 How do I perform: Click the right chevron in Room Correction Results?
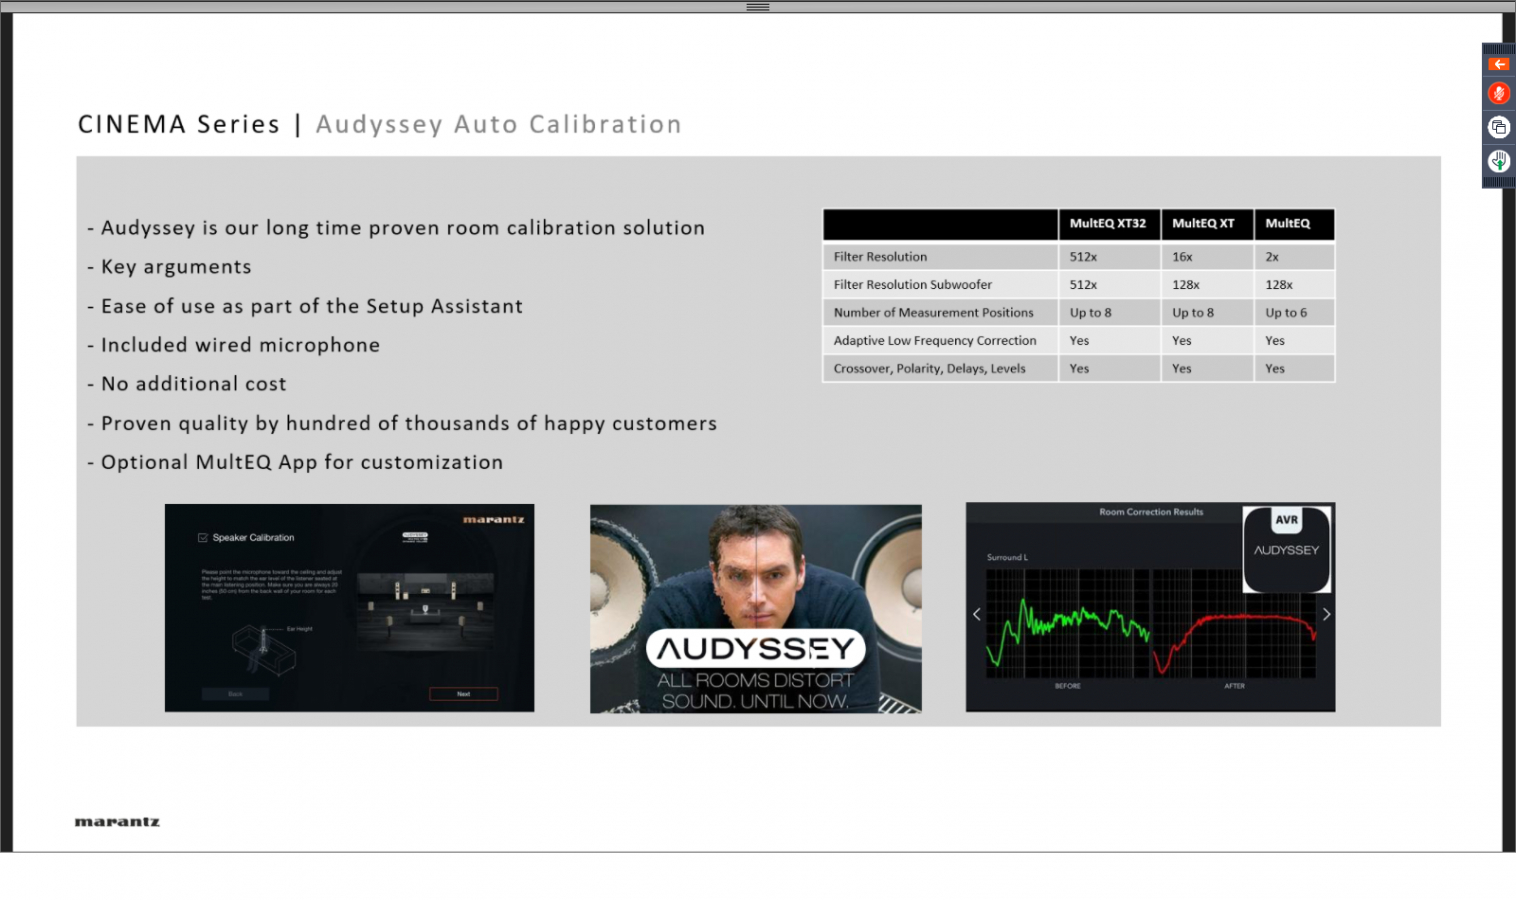1326,614
